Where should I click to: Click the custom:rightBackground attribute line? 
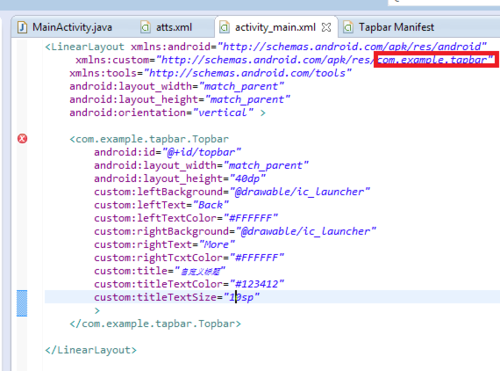(x=235, y=231)
